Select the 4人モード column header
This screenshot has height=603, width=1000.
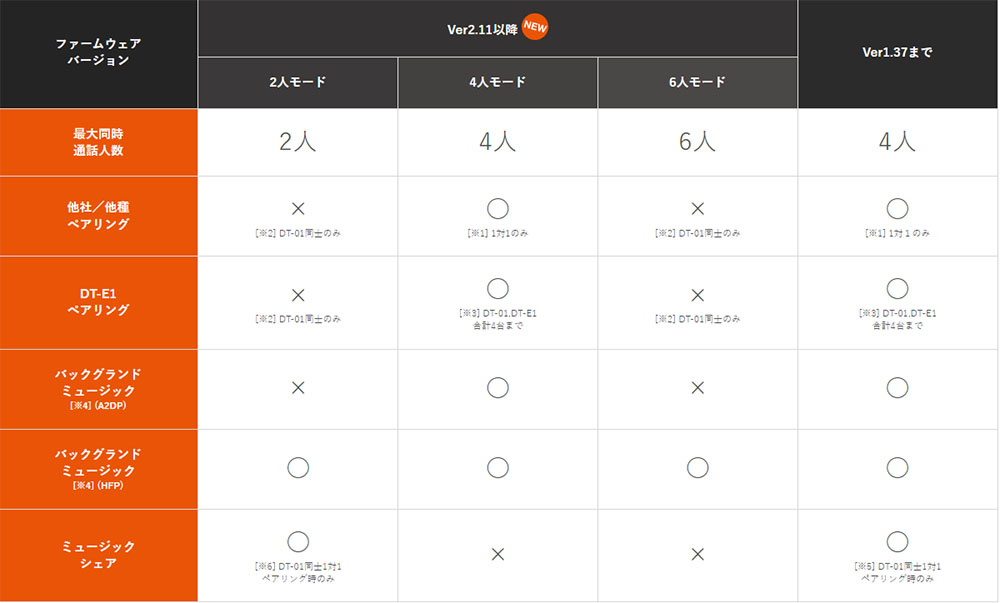[497, 83]
